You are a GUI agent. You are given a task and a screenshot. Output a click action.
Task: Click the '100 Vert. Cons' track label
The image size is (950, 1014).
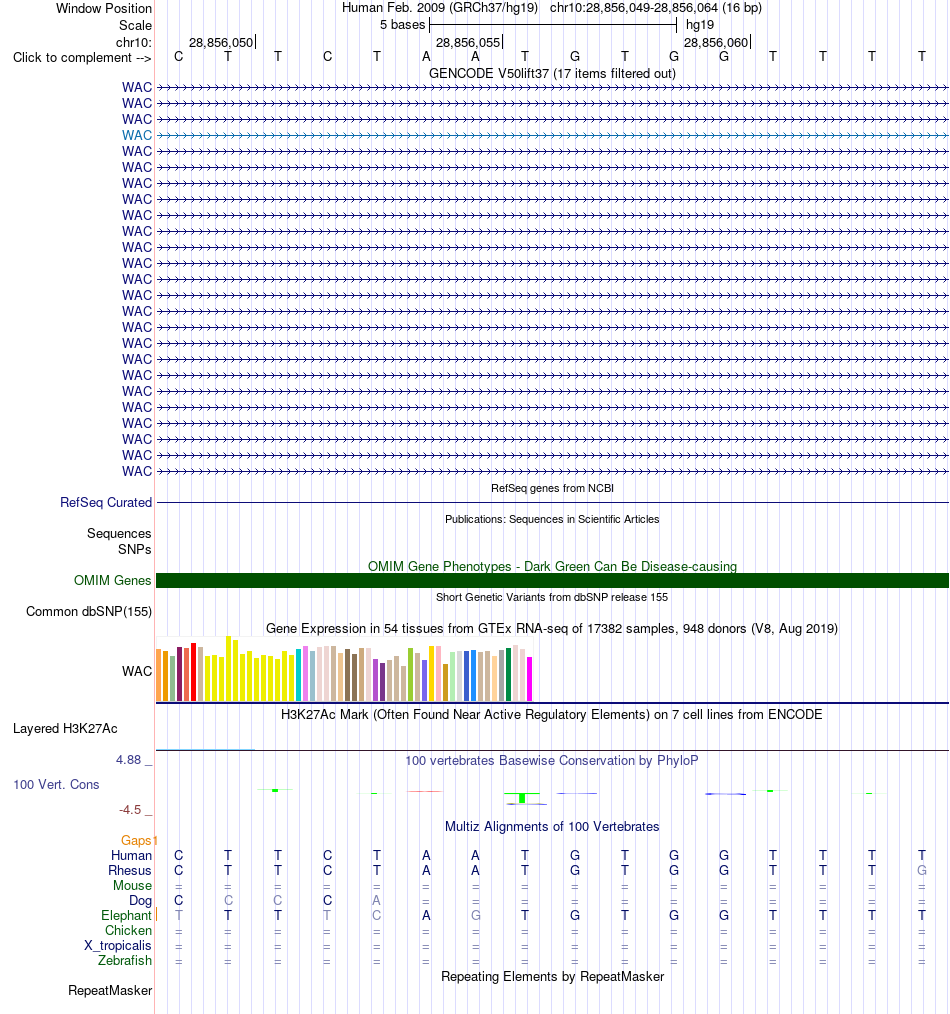point(56,784)
